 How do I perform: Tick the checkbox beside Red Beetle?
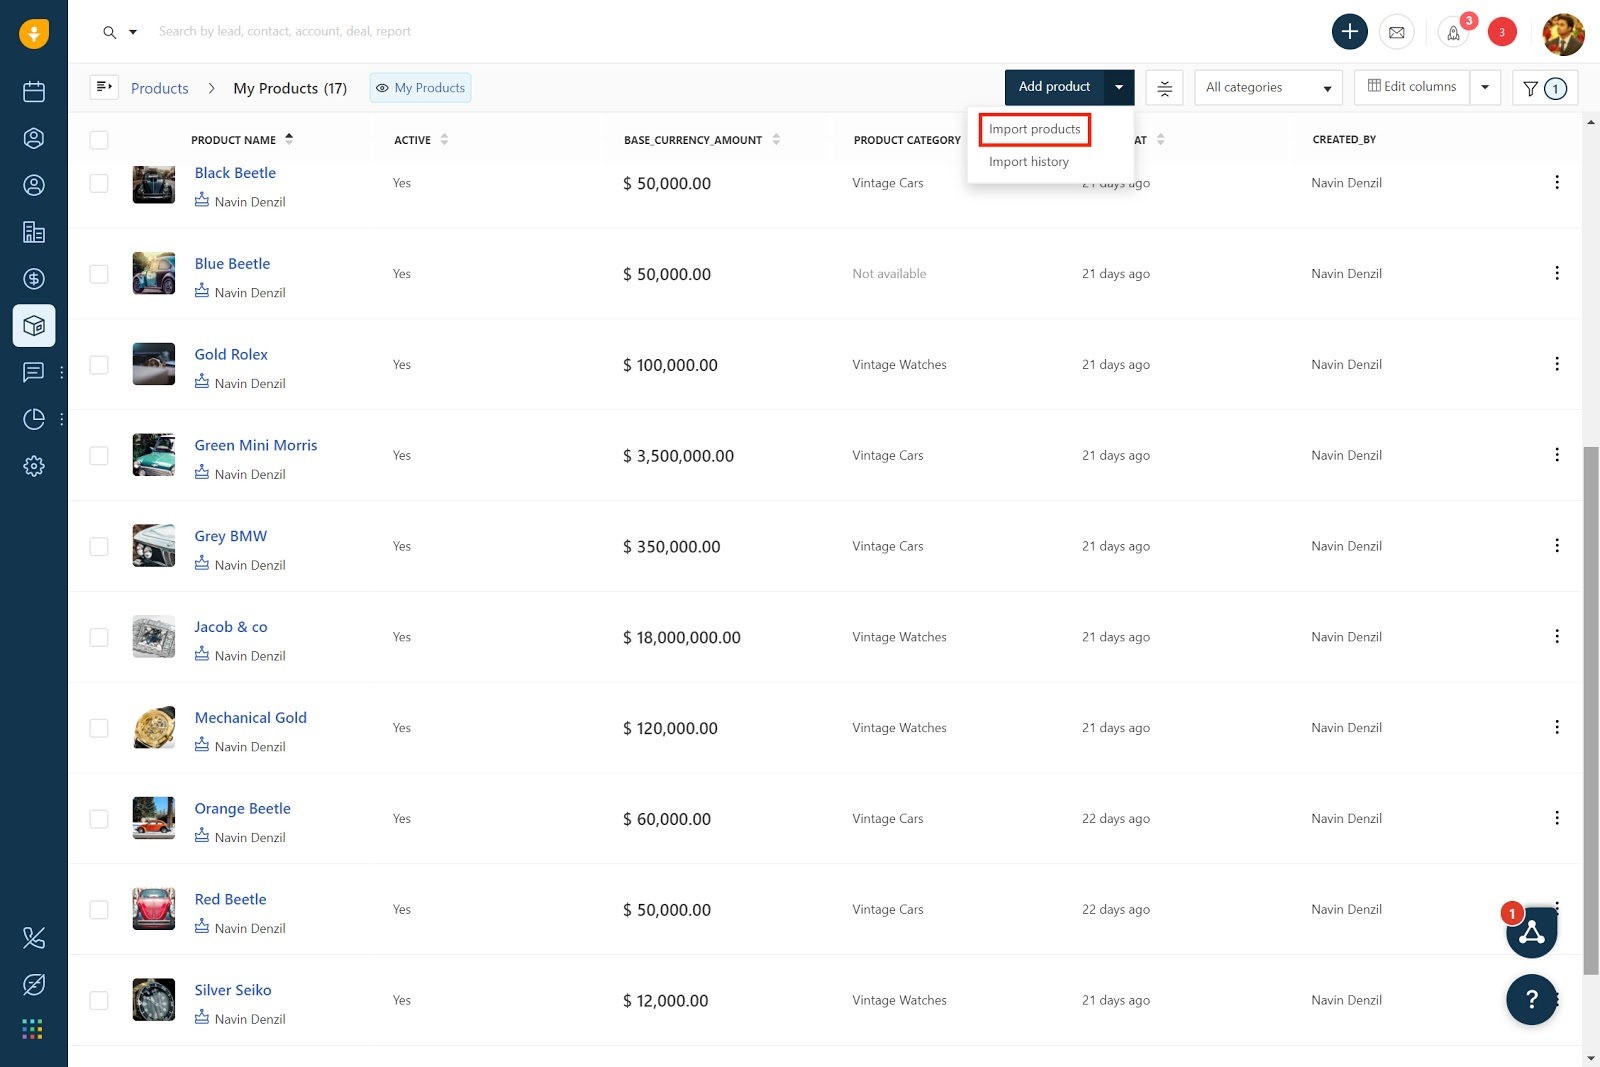click(98, 909)
